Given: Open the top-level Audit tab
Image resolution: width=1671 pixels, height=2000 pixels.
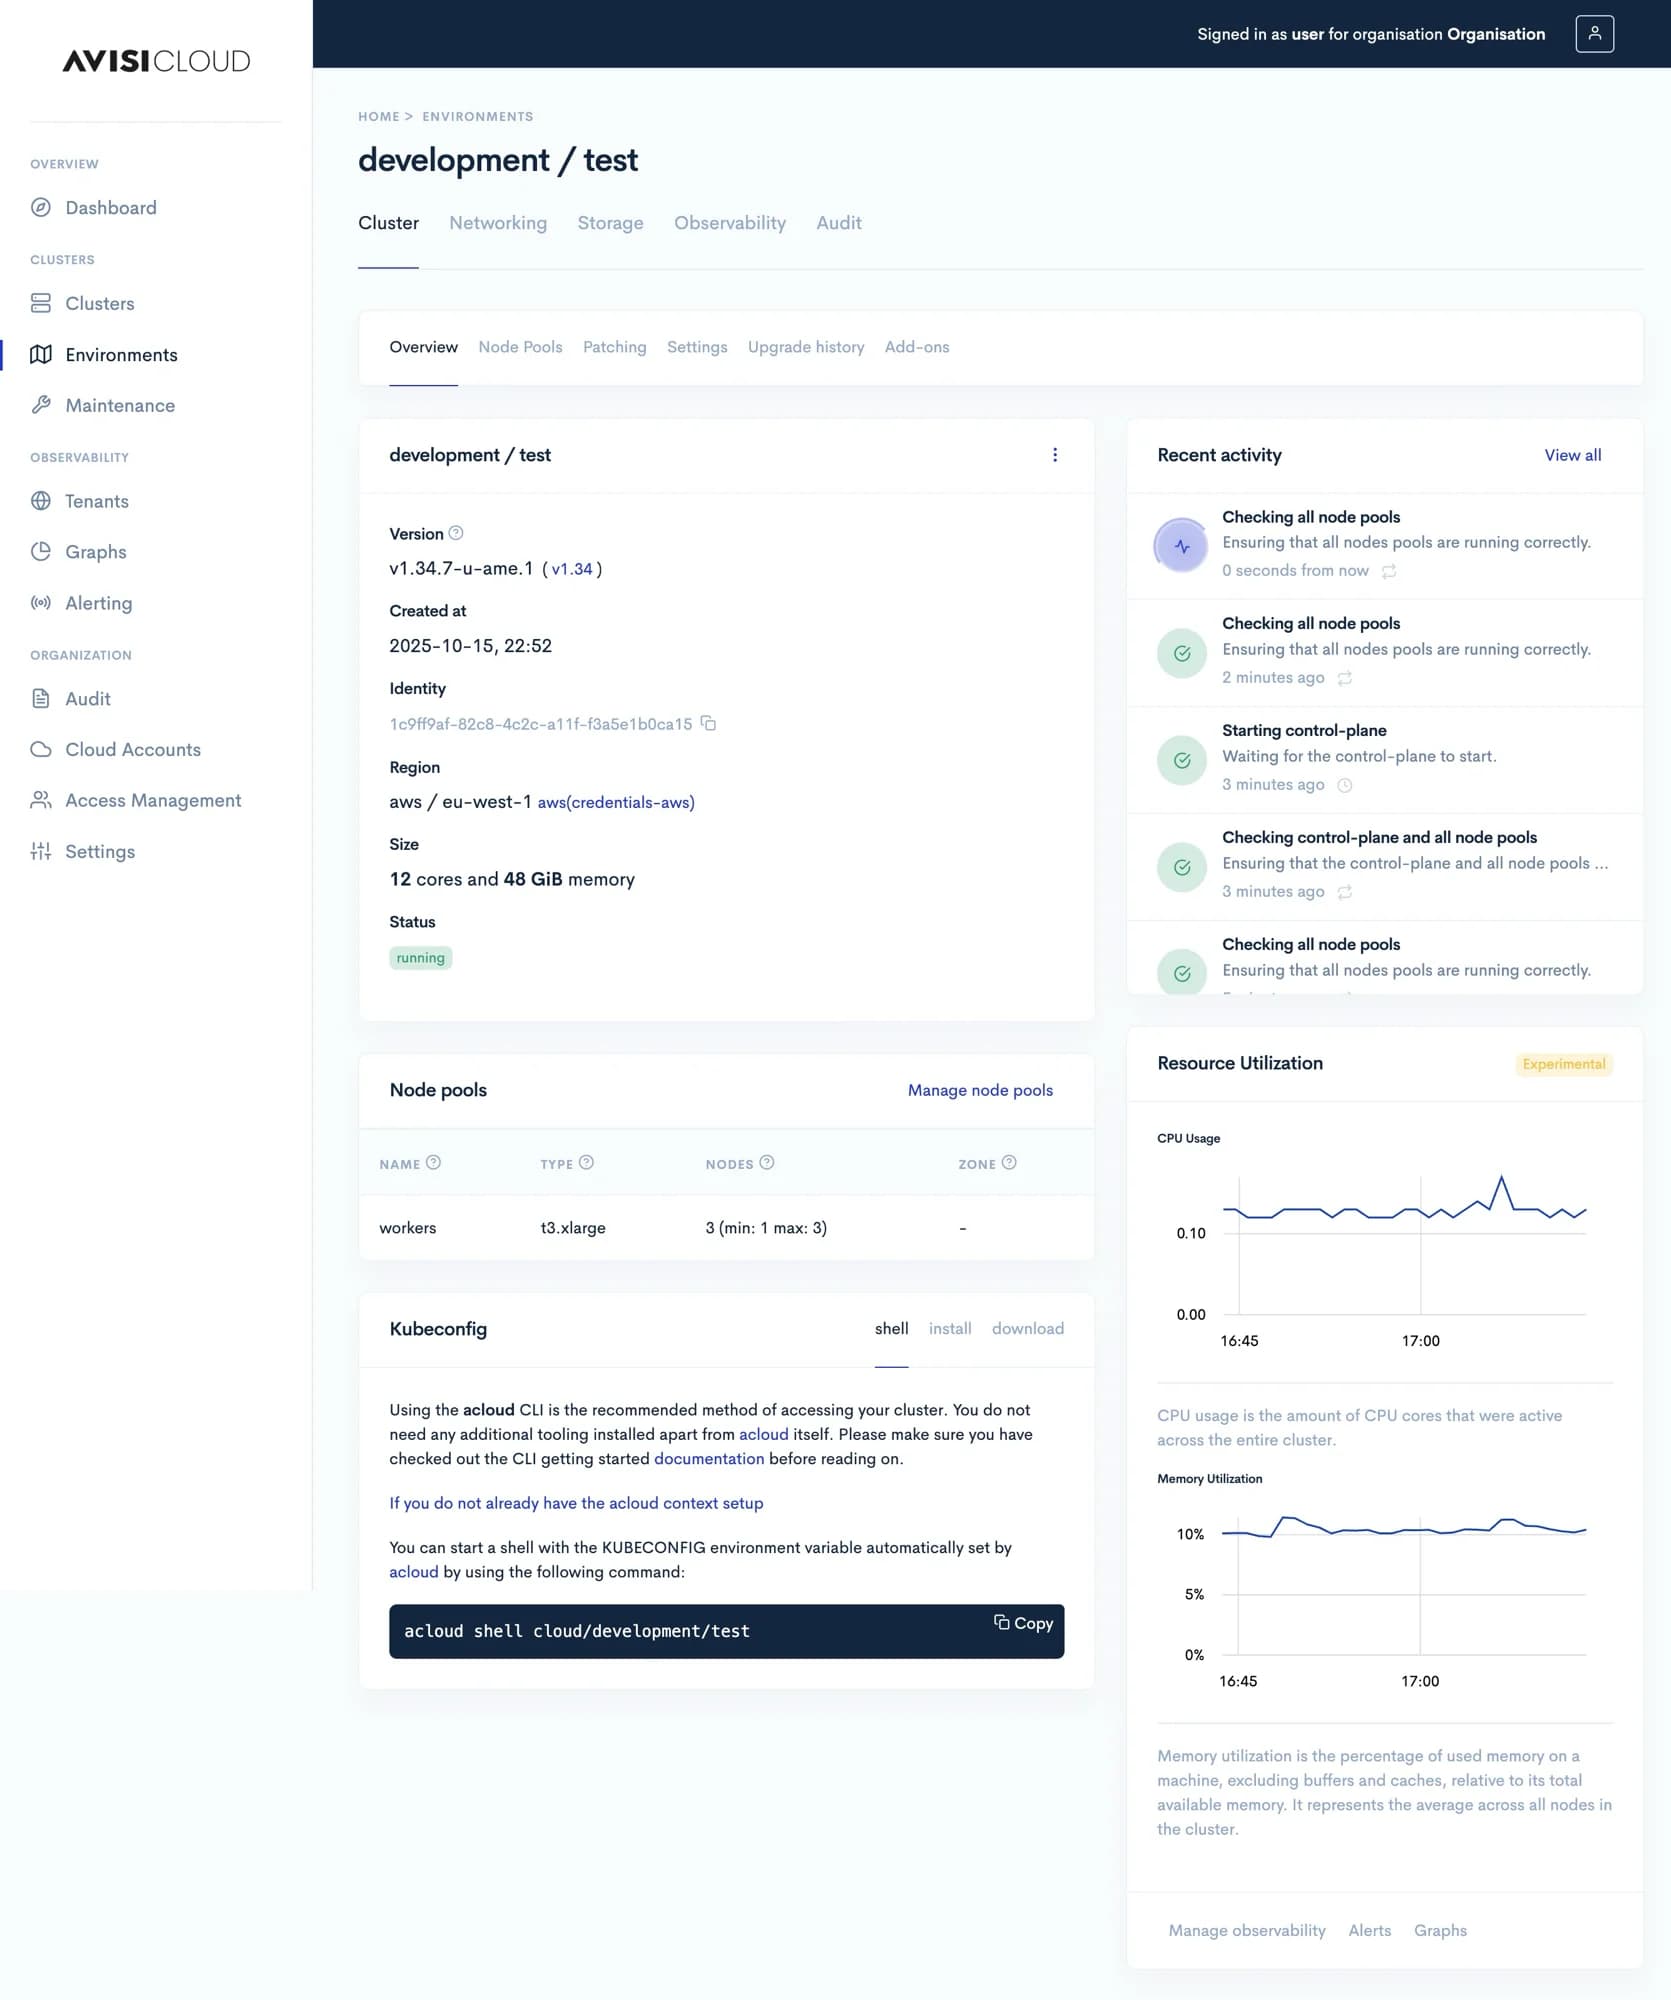Looking at the screenshot, I should (x=839, y=223).
